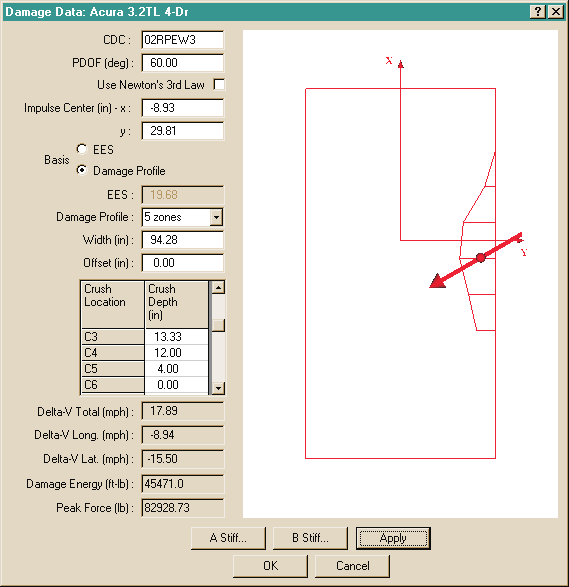Open the A Stiff settings
Image resolution: width=569 pixels, height=587 pixels.
coord(228,538)
